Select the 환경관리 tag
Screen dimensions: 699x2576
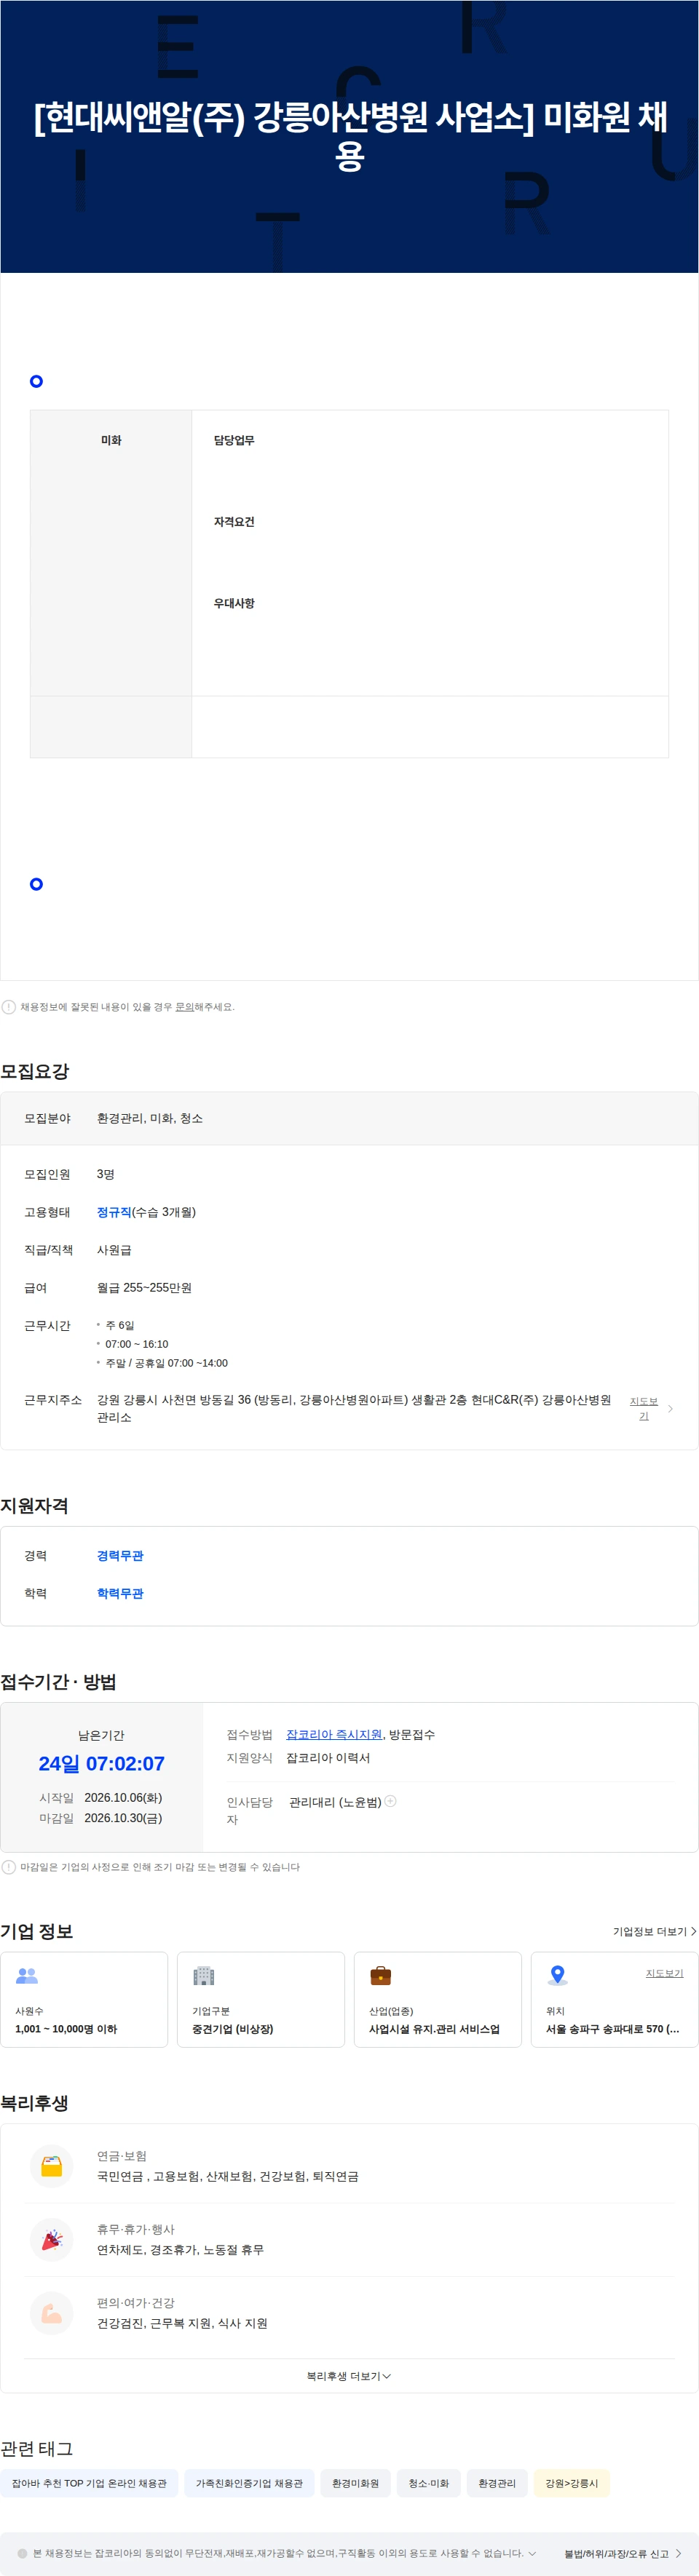point(497,2483)
